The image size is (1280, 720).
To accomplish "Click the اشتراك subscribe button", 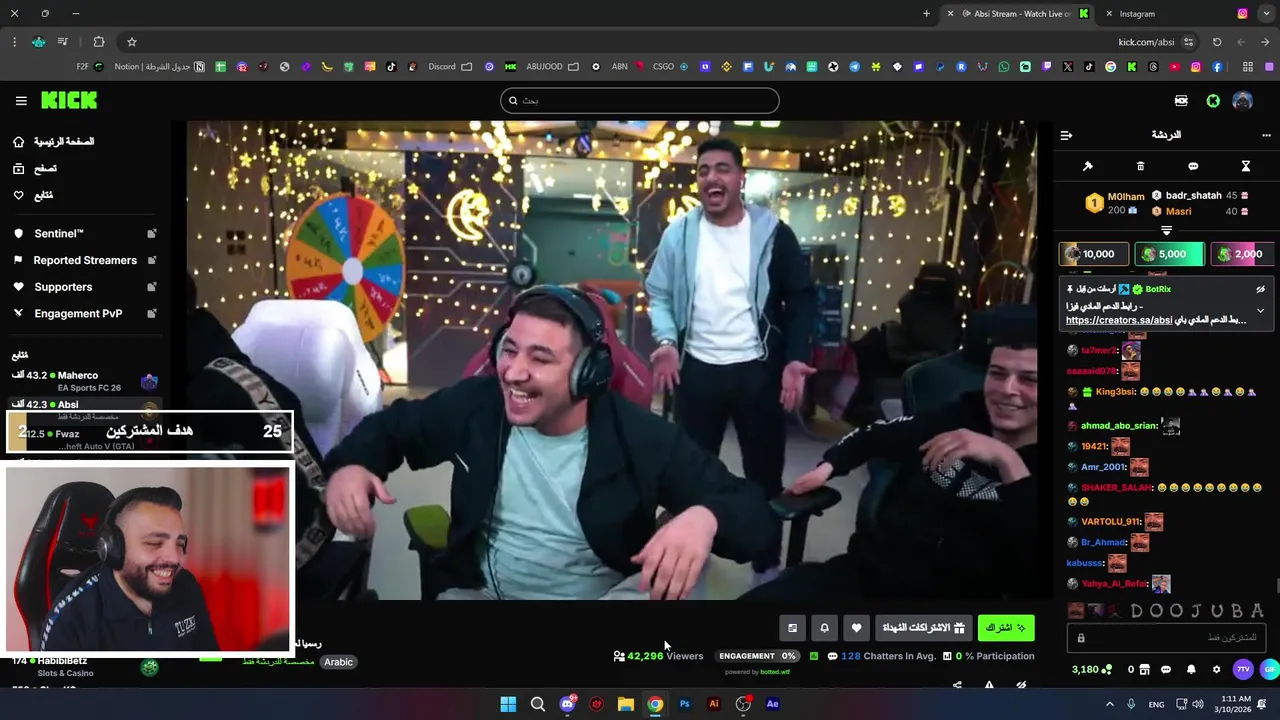I will pos(1006,628).
